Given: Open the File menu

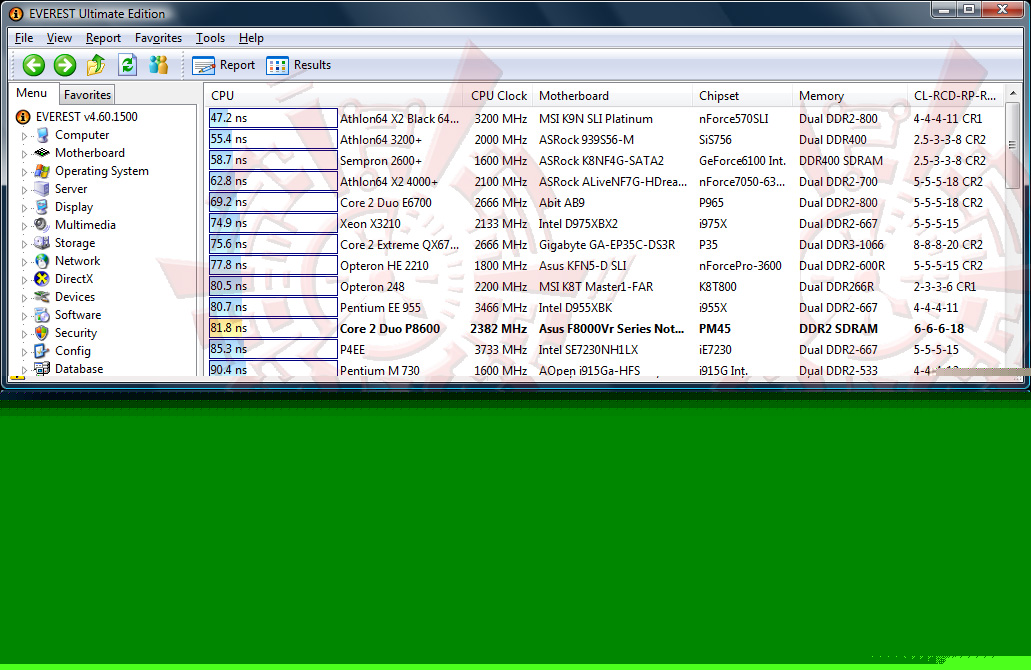Looking at the screenshot, I should pyautogui.click(x=24, y=38).
